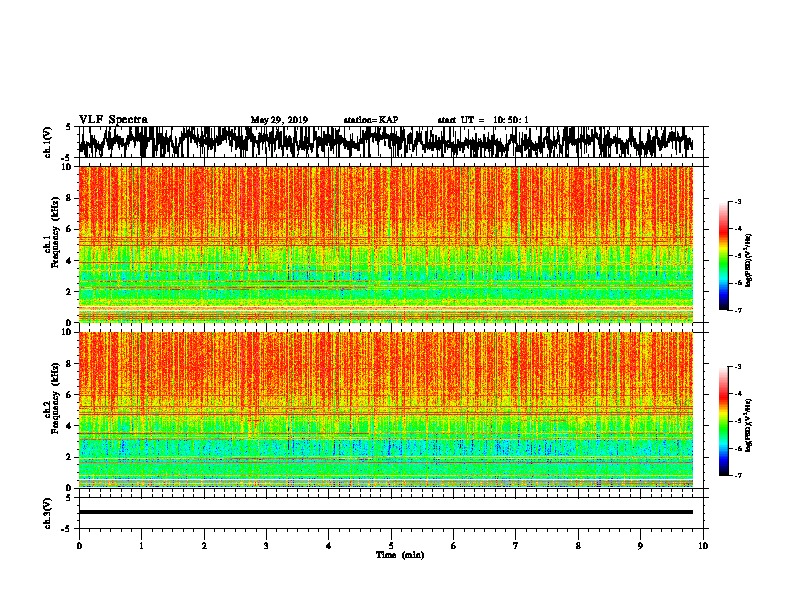Screen dimensions: 792x612
Task: Click the time axis tick label "6"
Action: [x=454, y=546]
